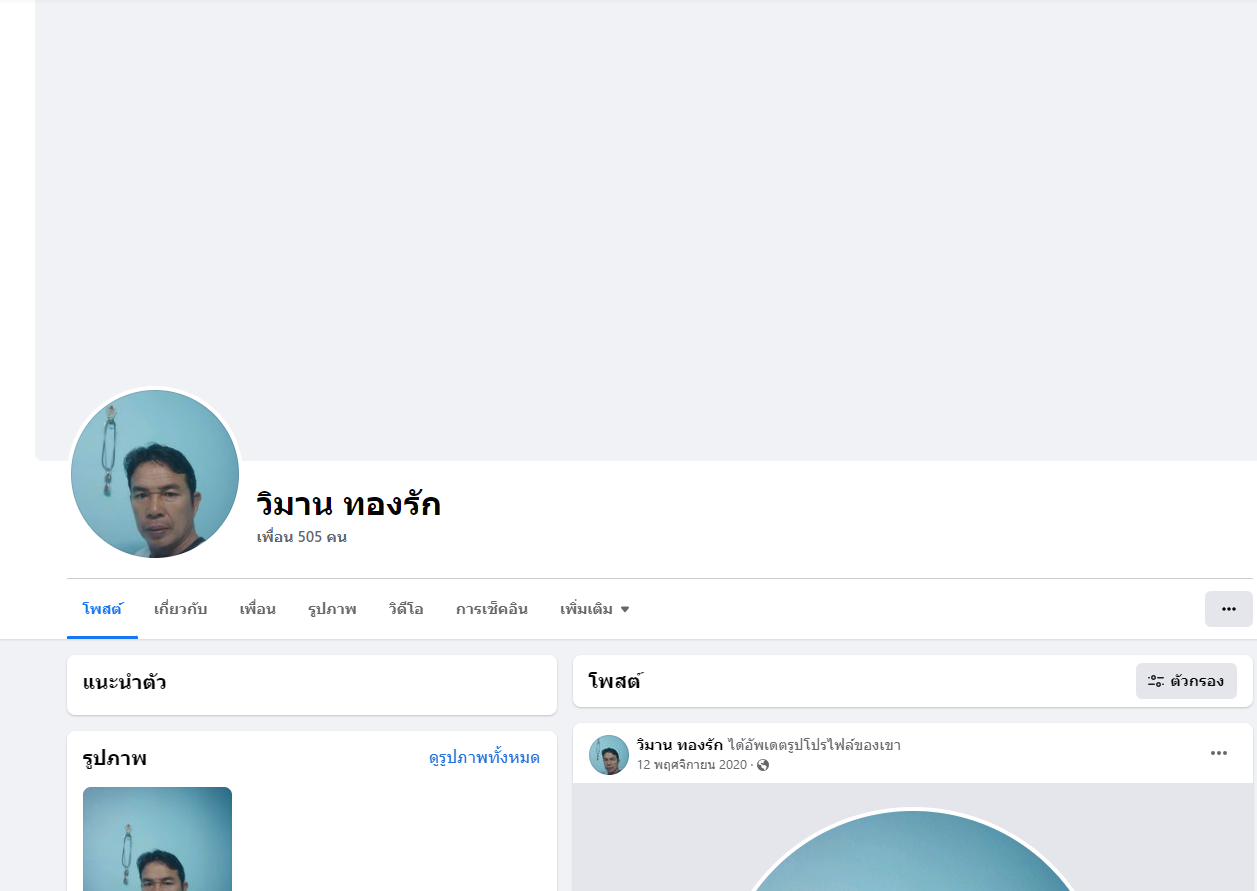Open the large circular profile picture

coord(155,474)
